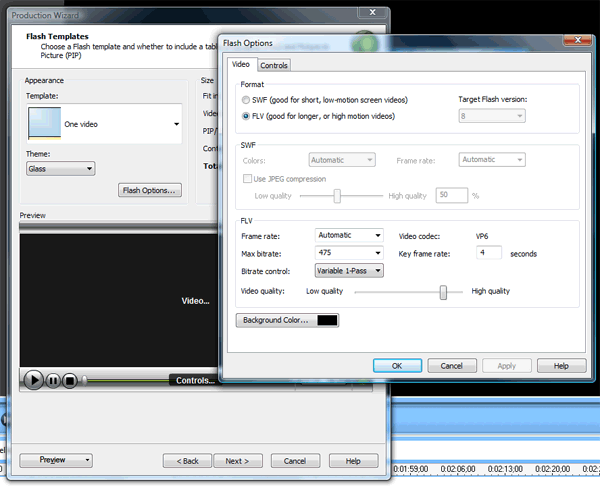Open the Target Flash version dropdown
Viewport: 600px width, 486px height.
(x=492, y=116)
